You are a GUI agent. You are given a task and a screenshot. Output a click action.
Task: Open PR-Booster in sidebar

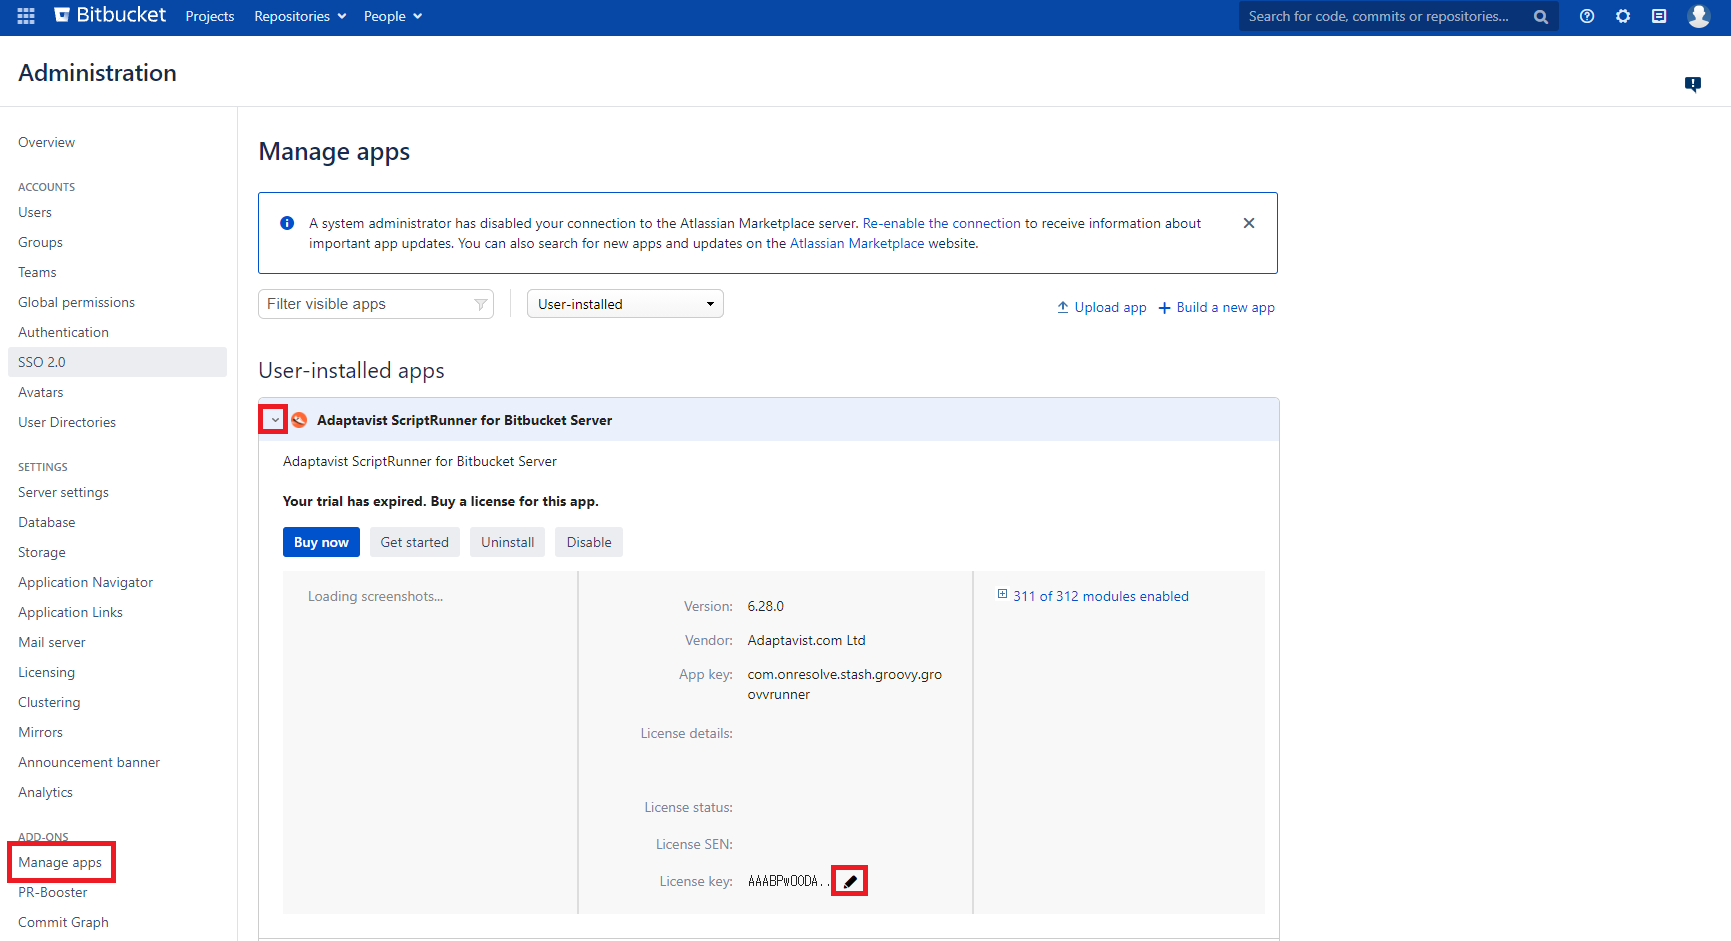click(x=53, y=892)
